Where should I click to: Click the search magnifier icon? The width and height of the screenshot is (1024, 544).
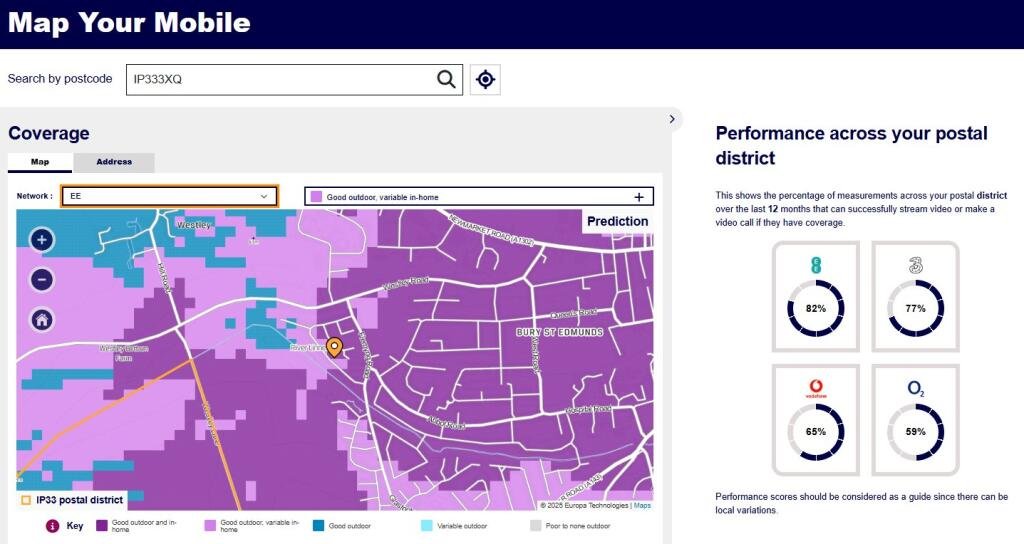point(446,80)
